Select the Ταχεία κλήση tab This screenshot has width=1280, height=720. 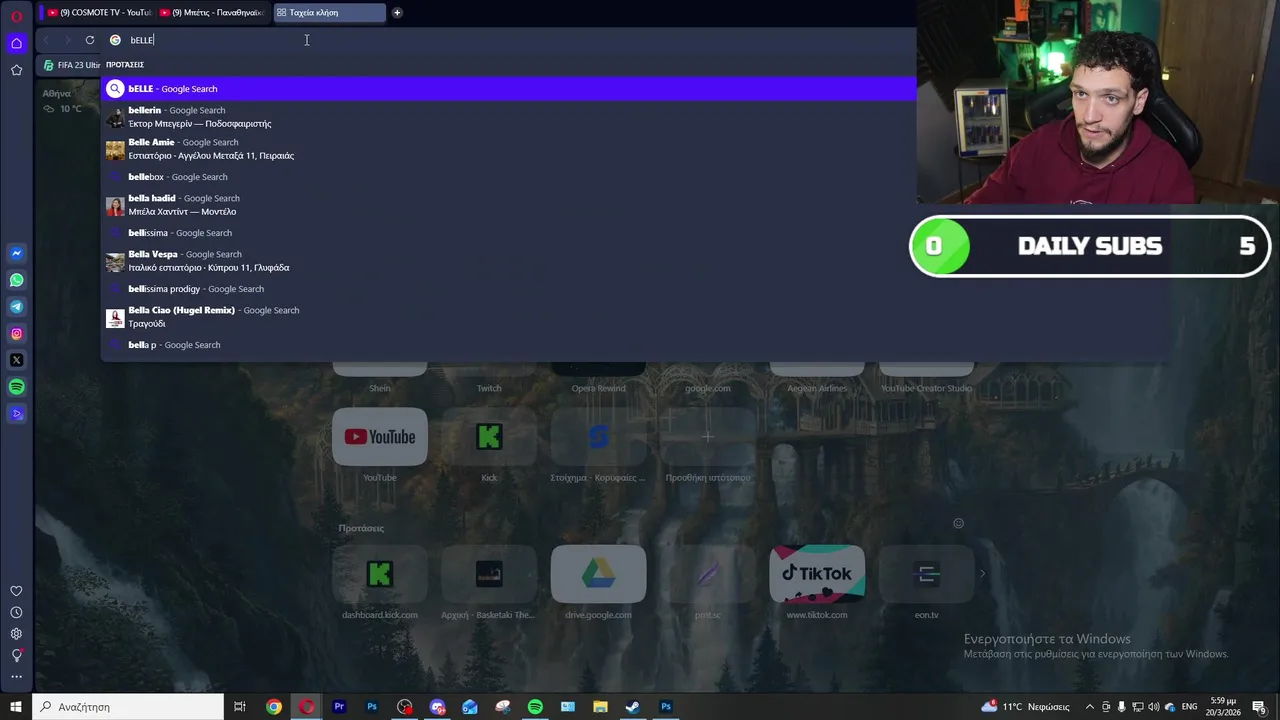(328, 13)
